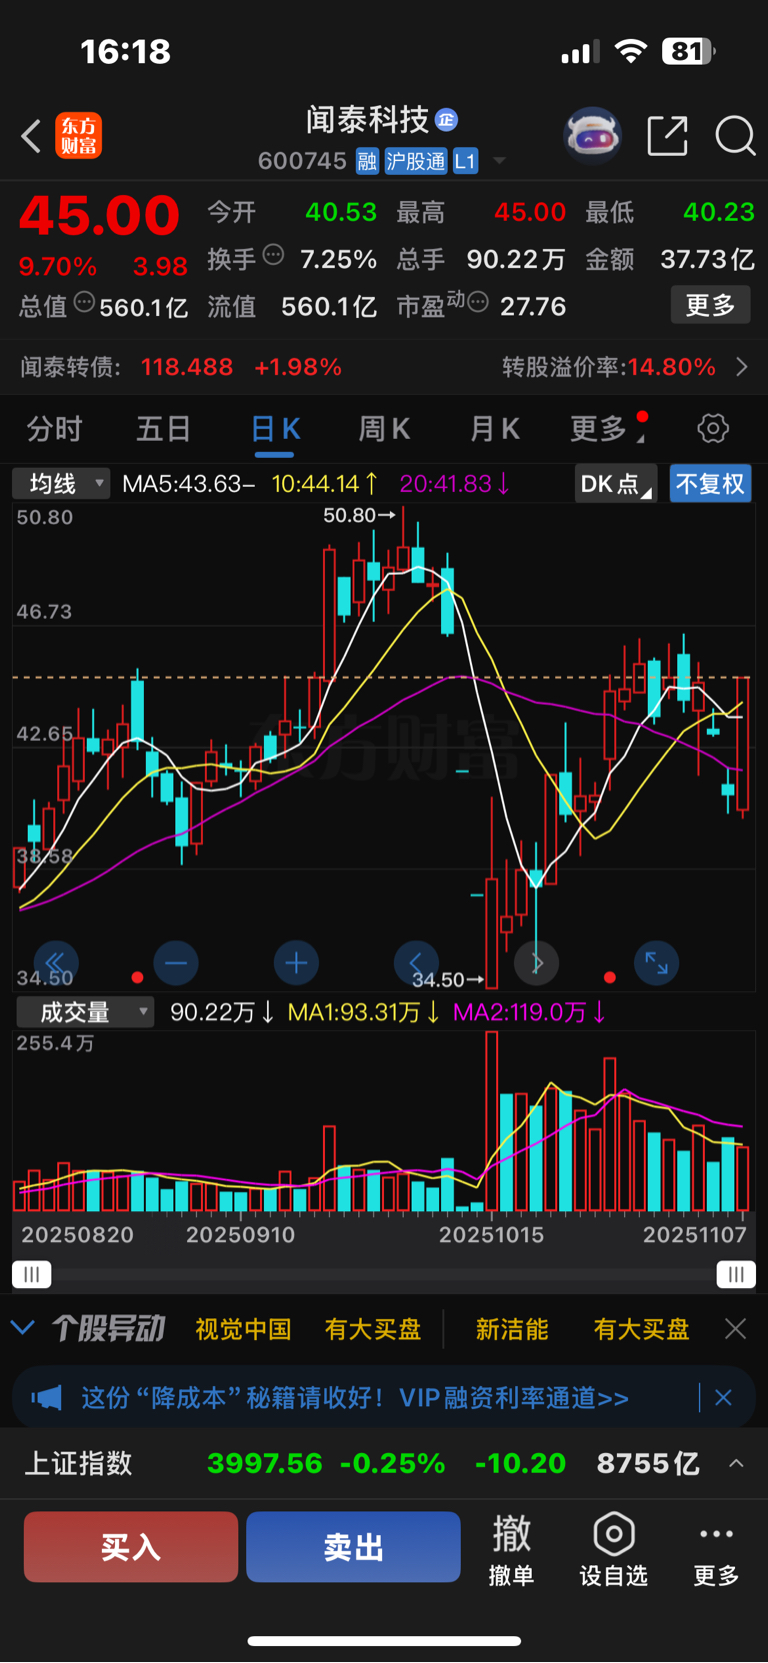Tap the double-left fast rewind chart button
768x1663 pixels.
click(55, 963)
